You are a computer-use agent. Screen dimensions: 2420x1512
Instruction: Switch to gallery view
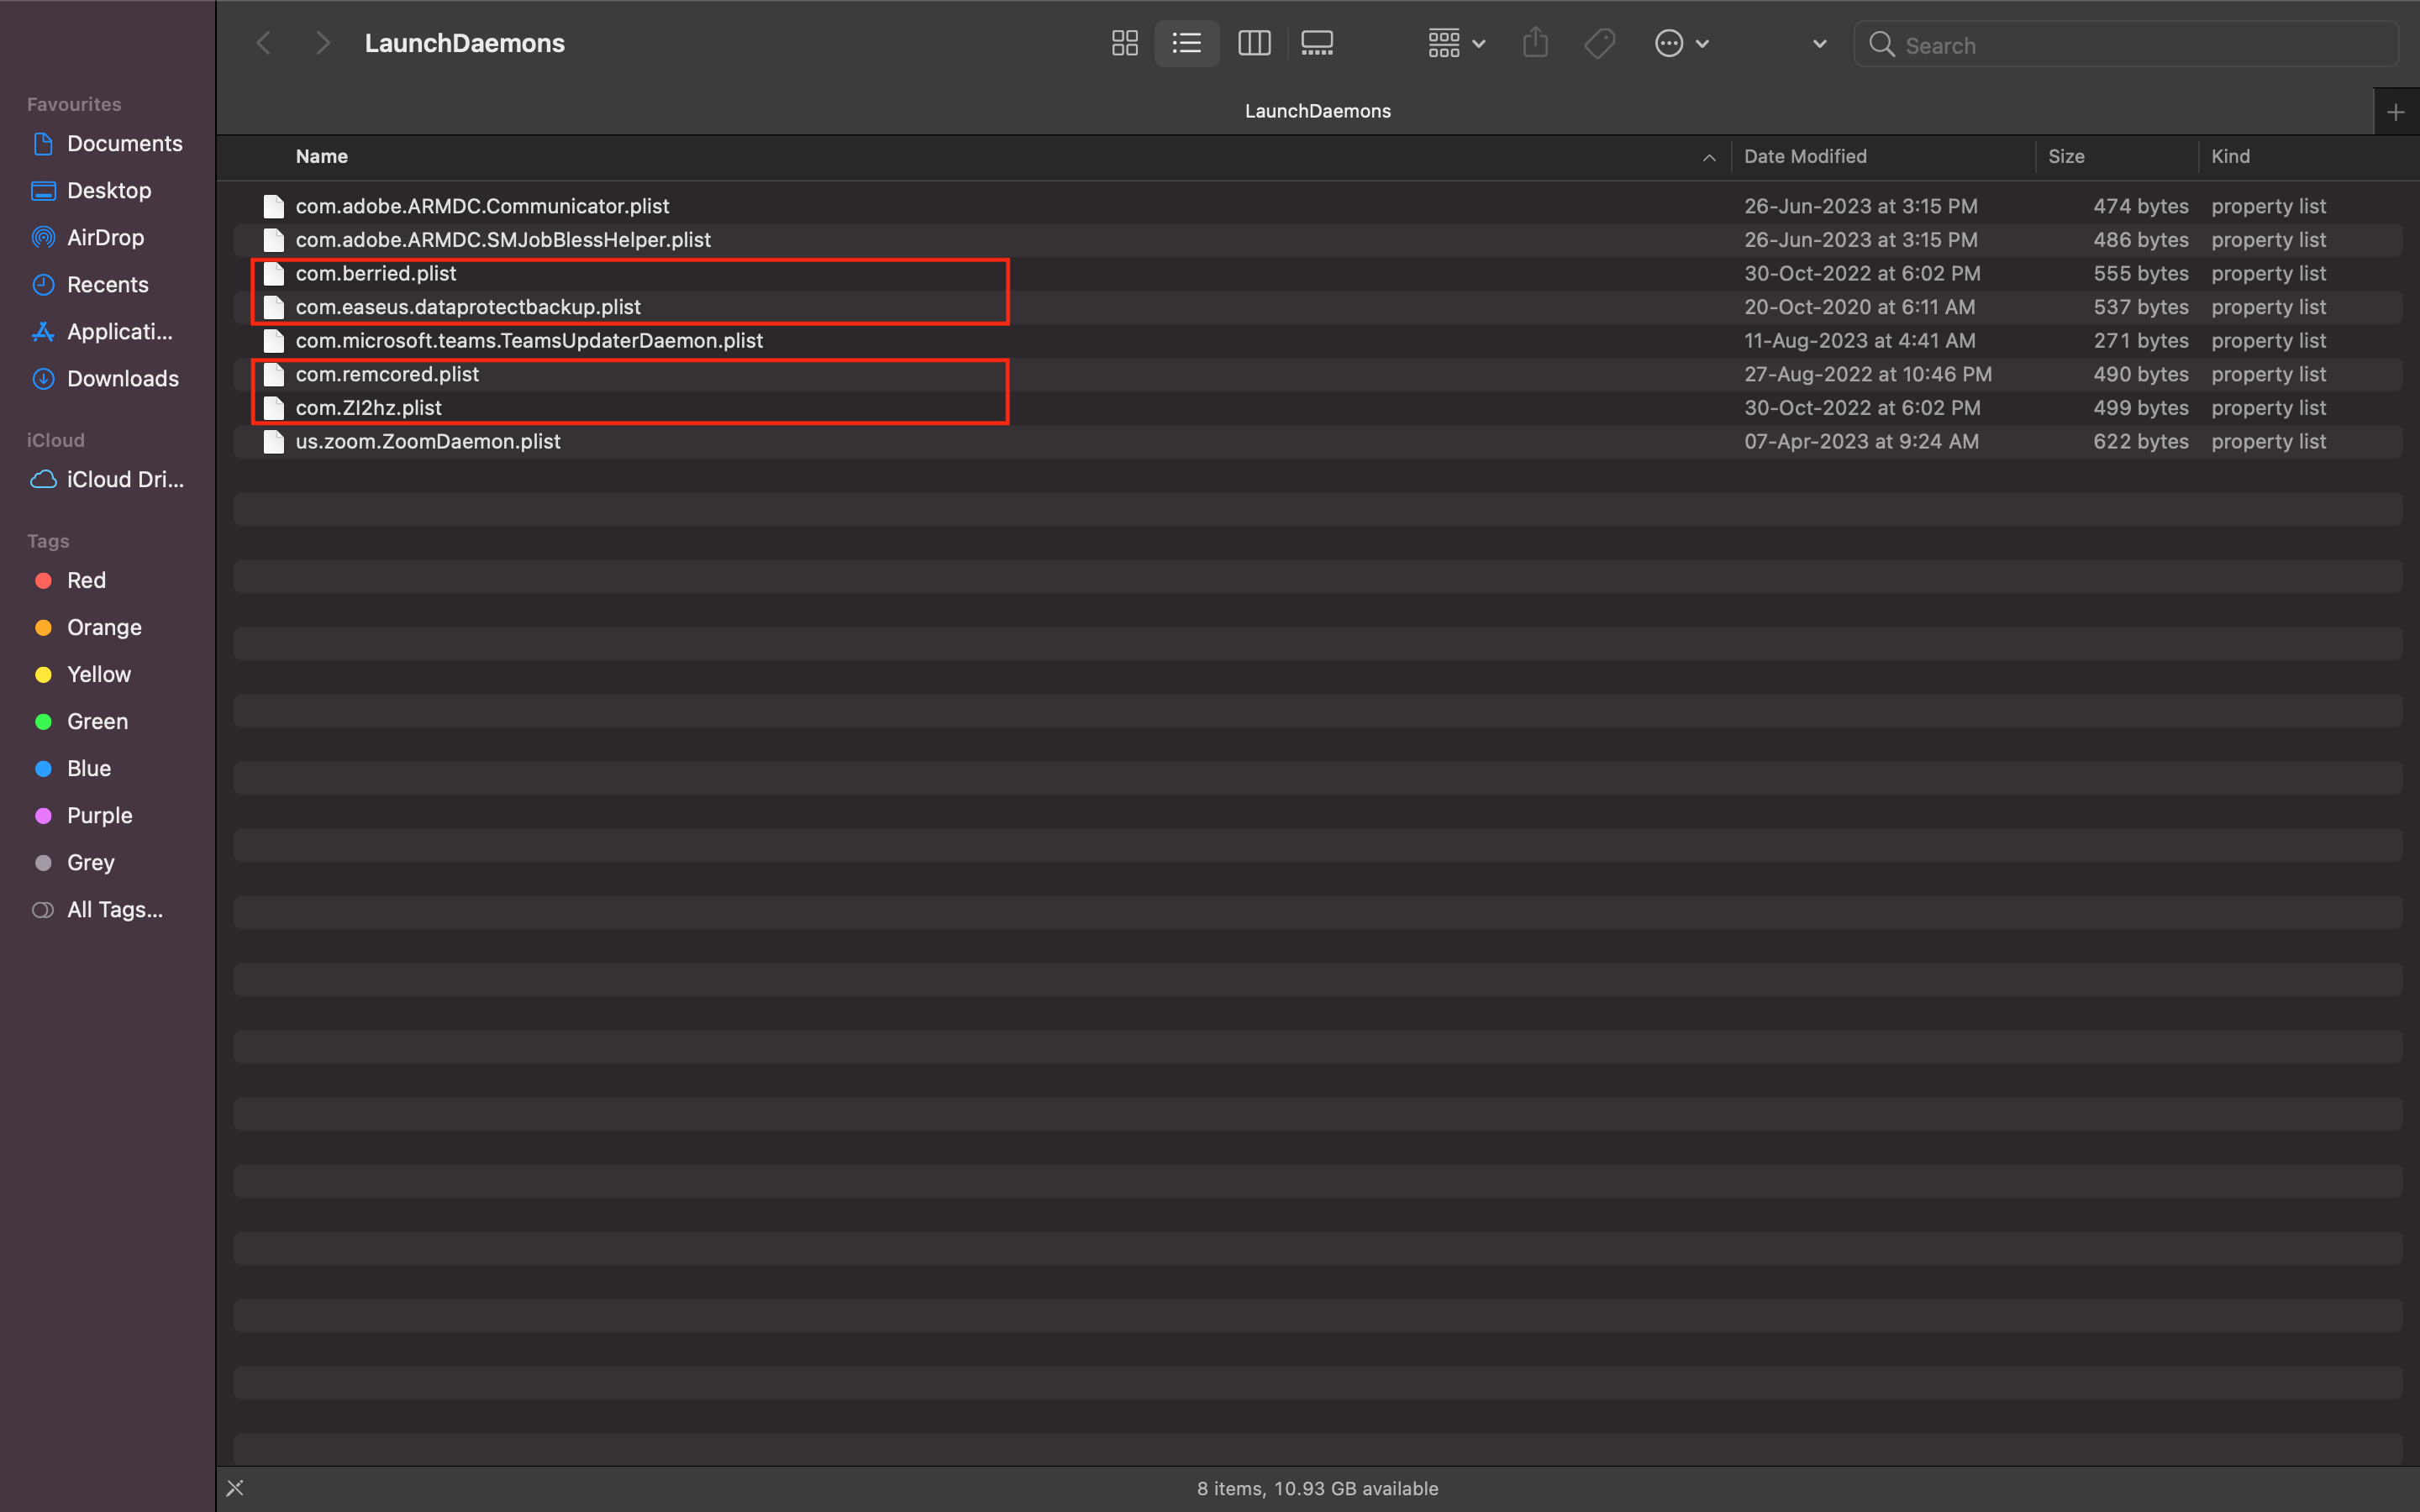1316,43
